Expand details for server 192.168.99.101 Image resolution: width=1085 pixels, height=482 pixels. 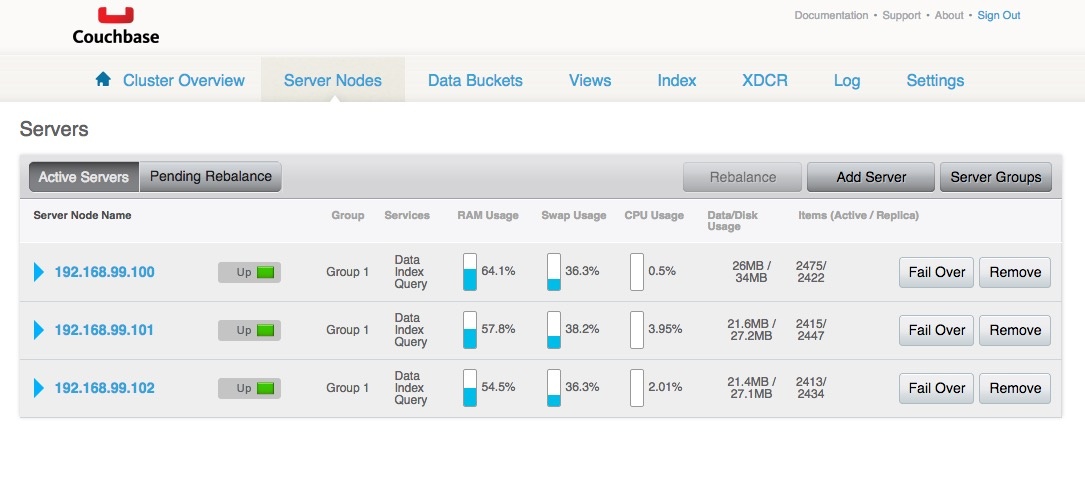pyautogui.click(x=39, y=330)
